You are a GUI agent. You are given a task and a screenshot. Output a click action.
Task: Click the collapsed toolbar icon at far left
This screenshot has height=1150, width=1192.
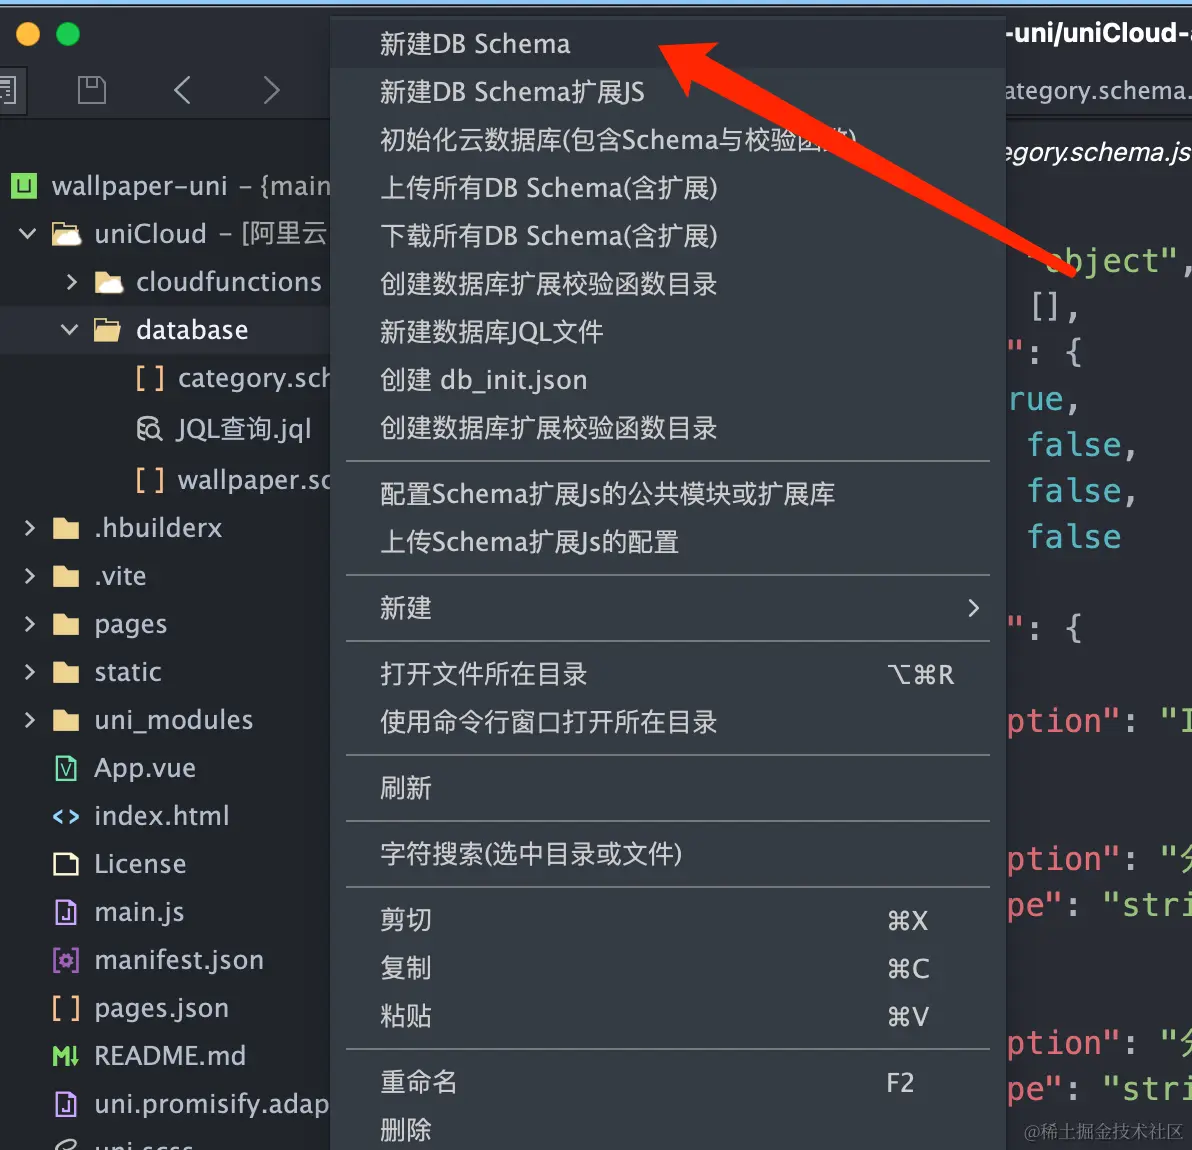point(10,90)
